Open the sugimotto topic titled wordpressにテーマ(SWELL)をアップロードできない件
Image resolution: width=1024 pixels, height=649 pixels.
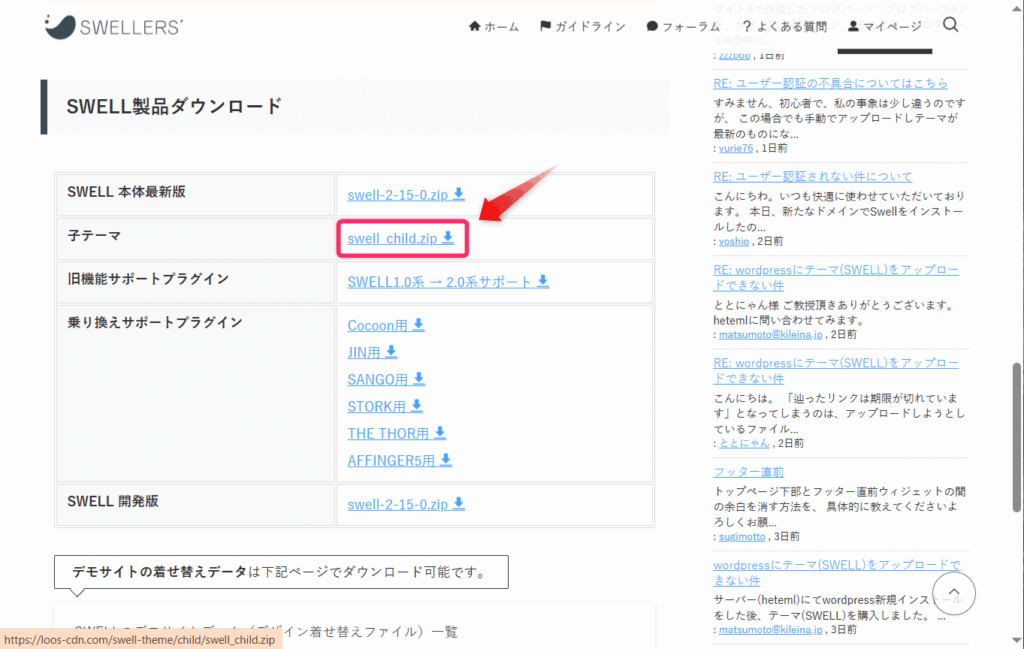click(x=837, y=573)
